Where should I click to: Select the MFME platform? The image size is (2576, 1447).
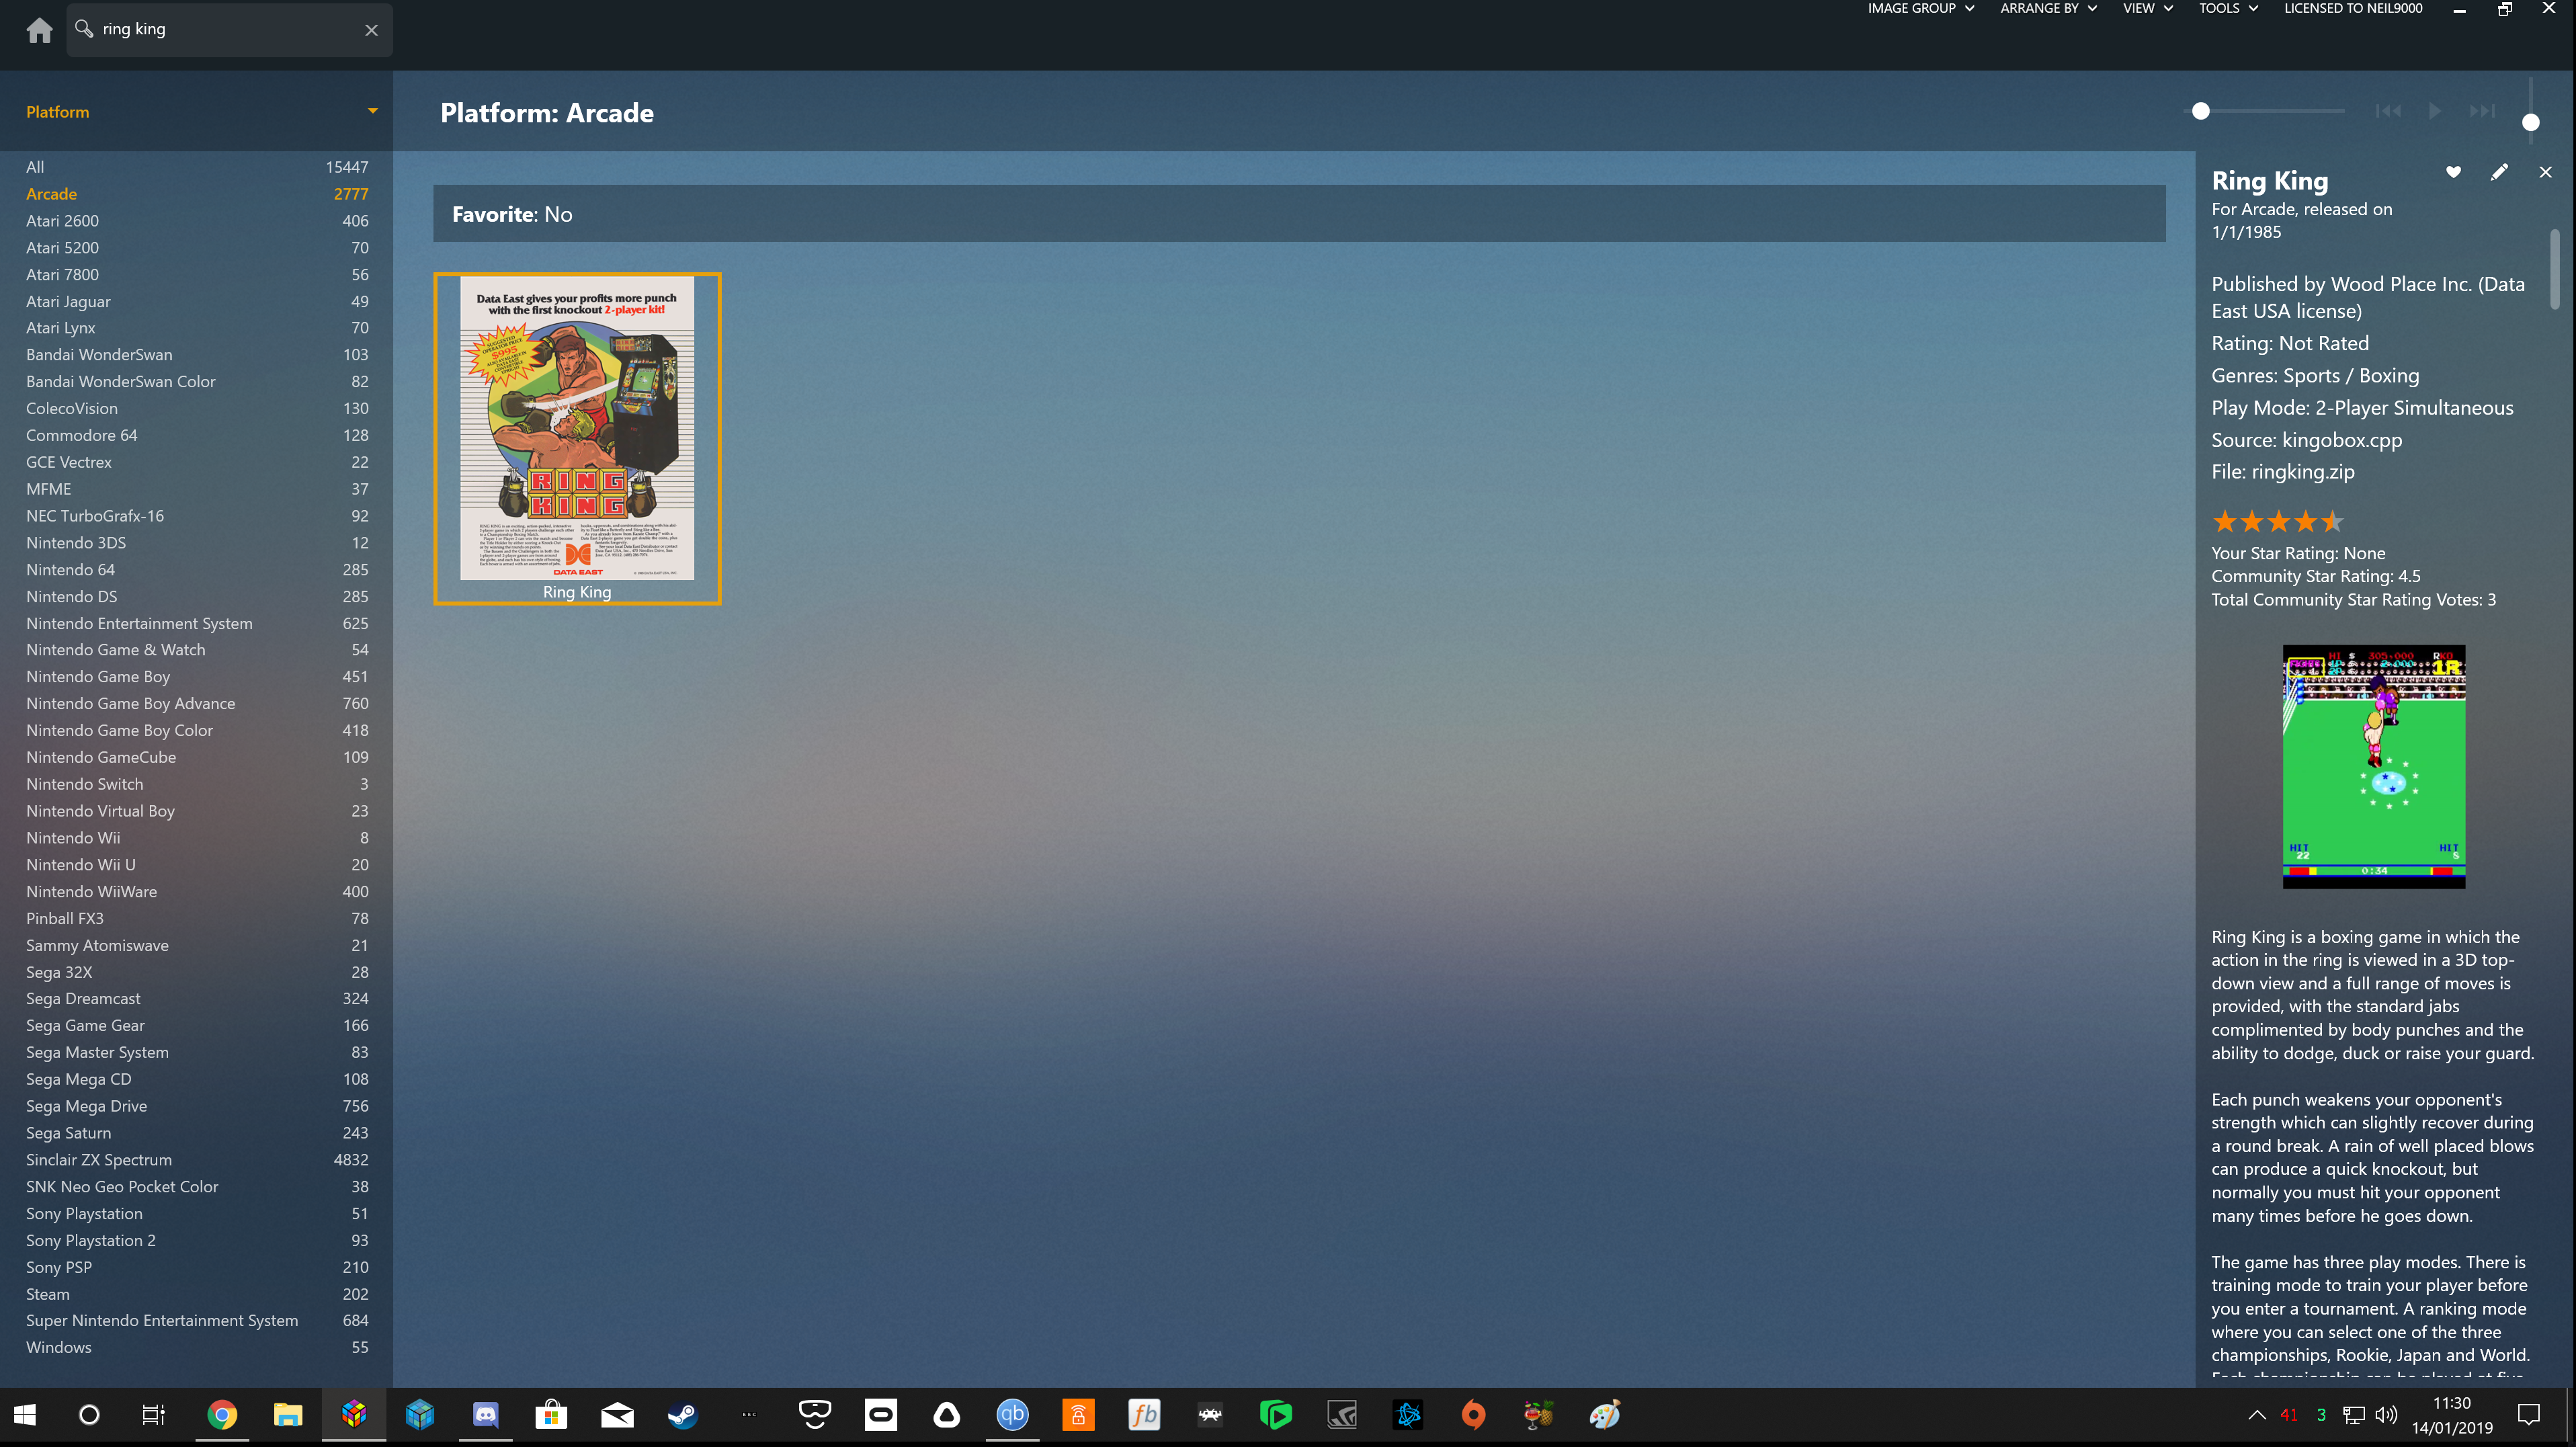[x=197, y=489]
